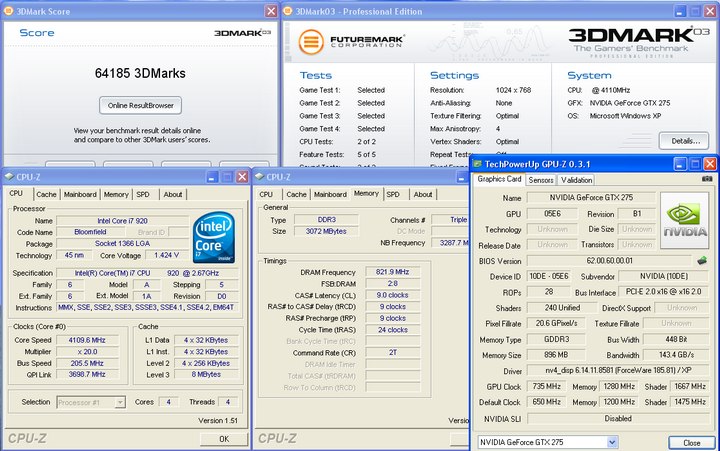This screenshot has width=720, height=451.
Task: Click the Multiplier value 'x 20.0'
Action: tap(87, 352)
